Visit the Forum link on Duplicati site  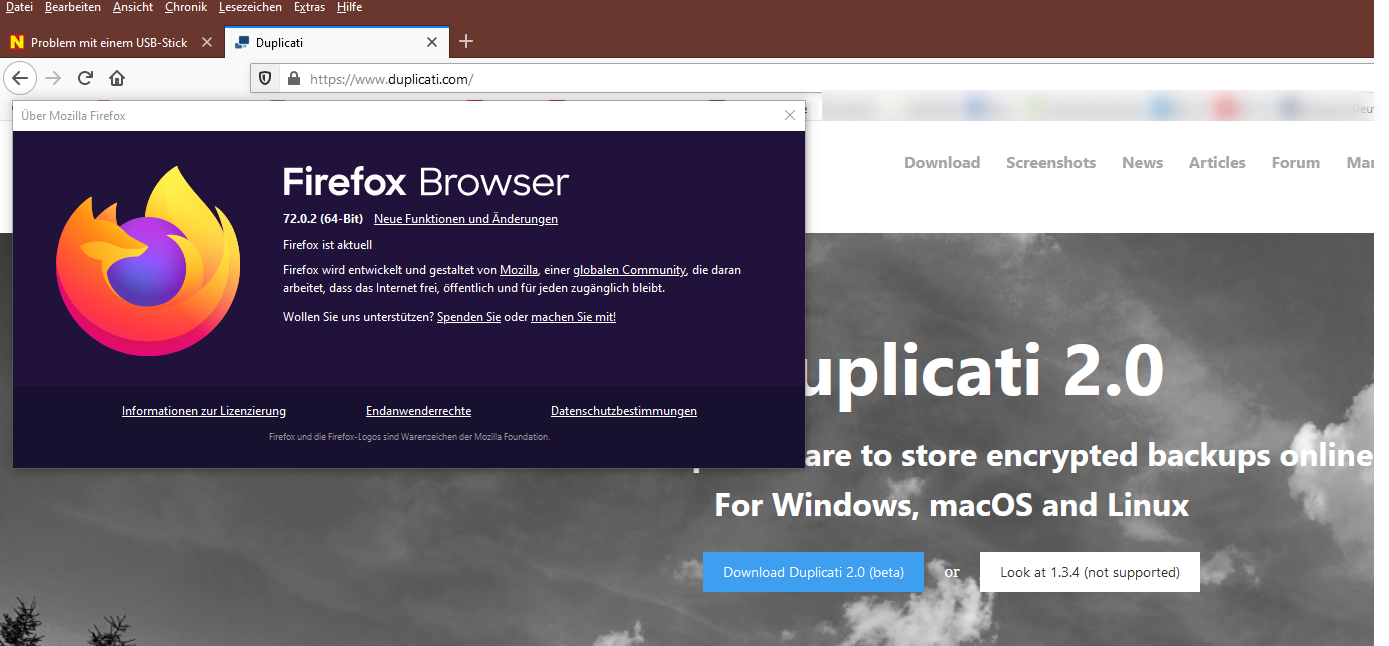(x=1296, y=163)
